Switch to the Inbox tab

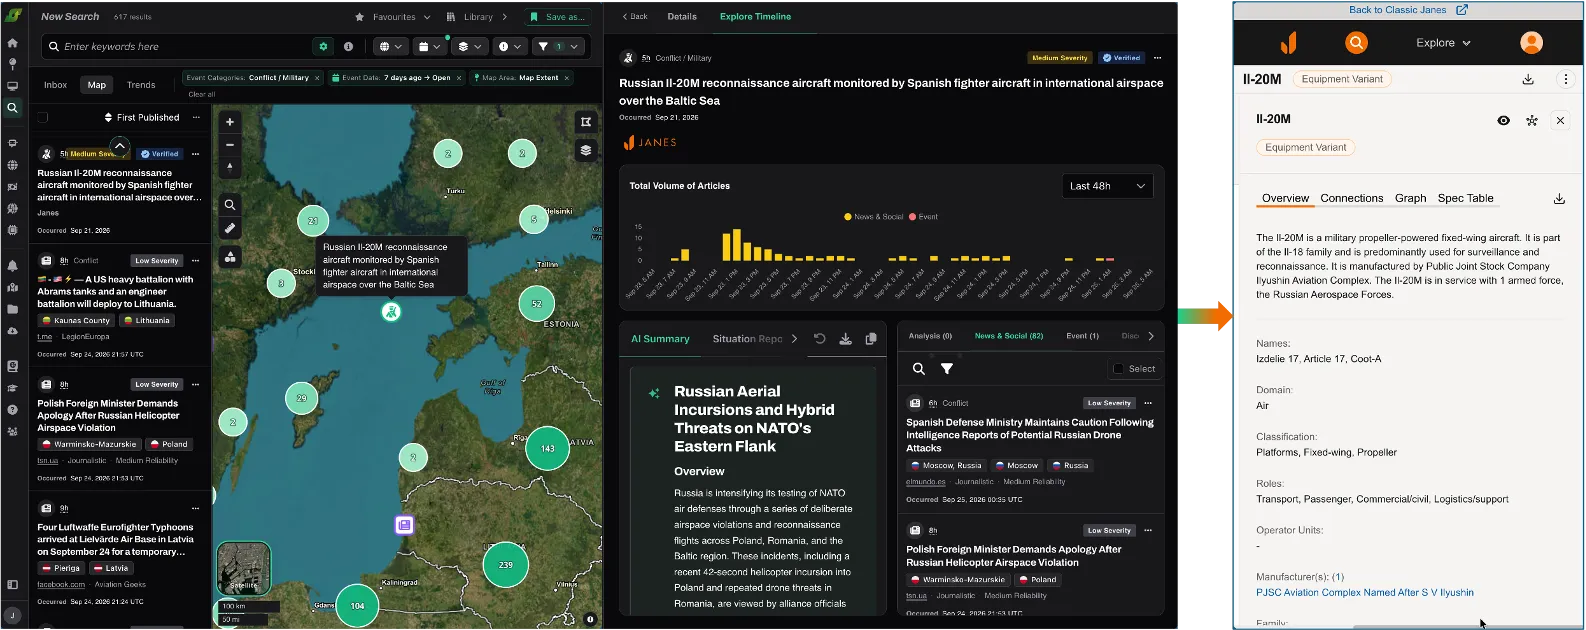[x=55, y=85]
